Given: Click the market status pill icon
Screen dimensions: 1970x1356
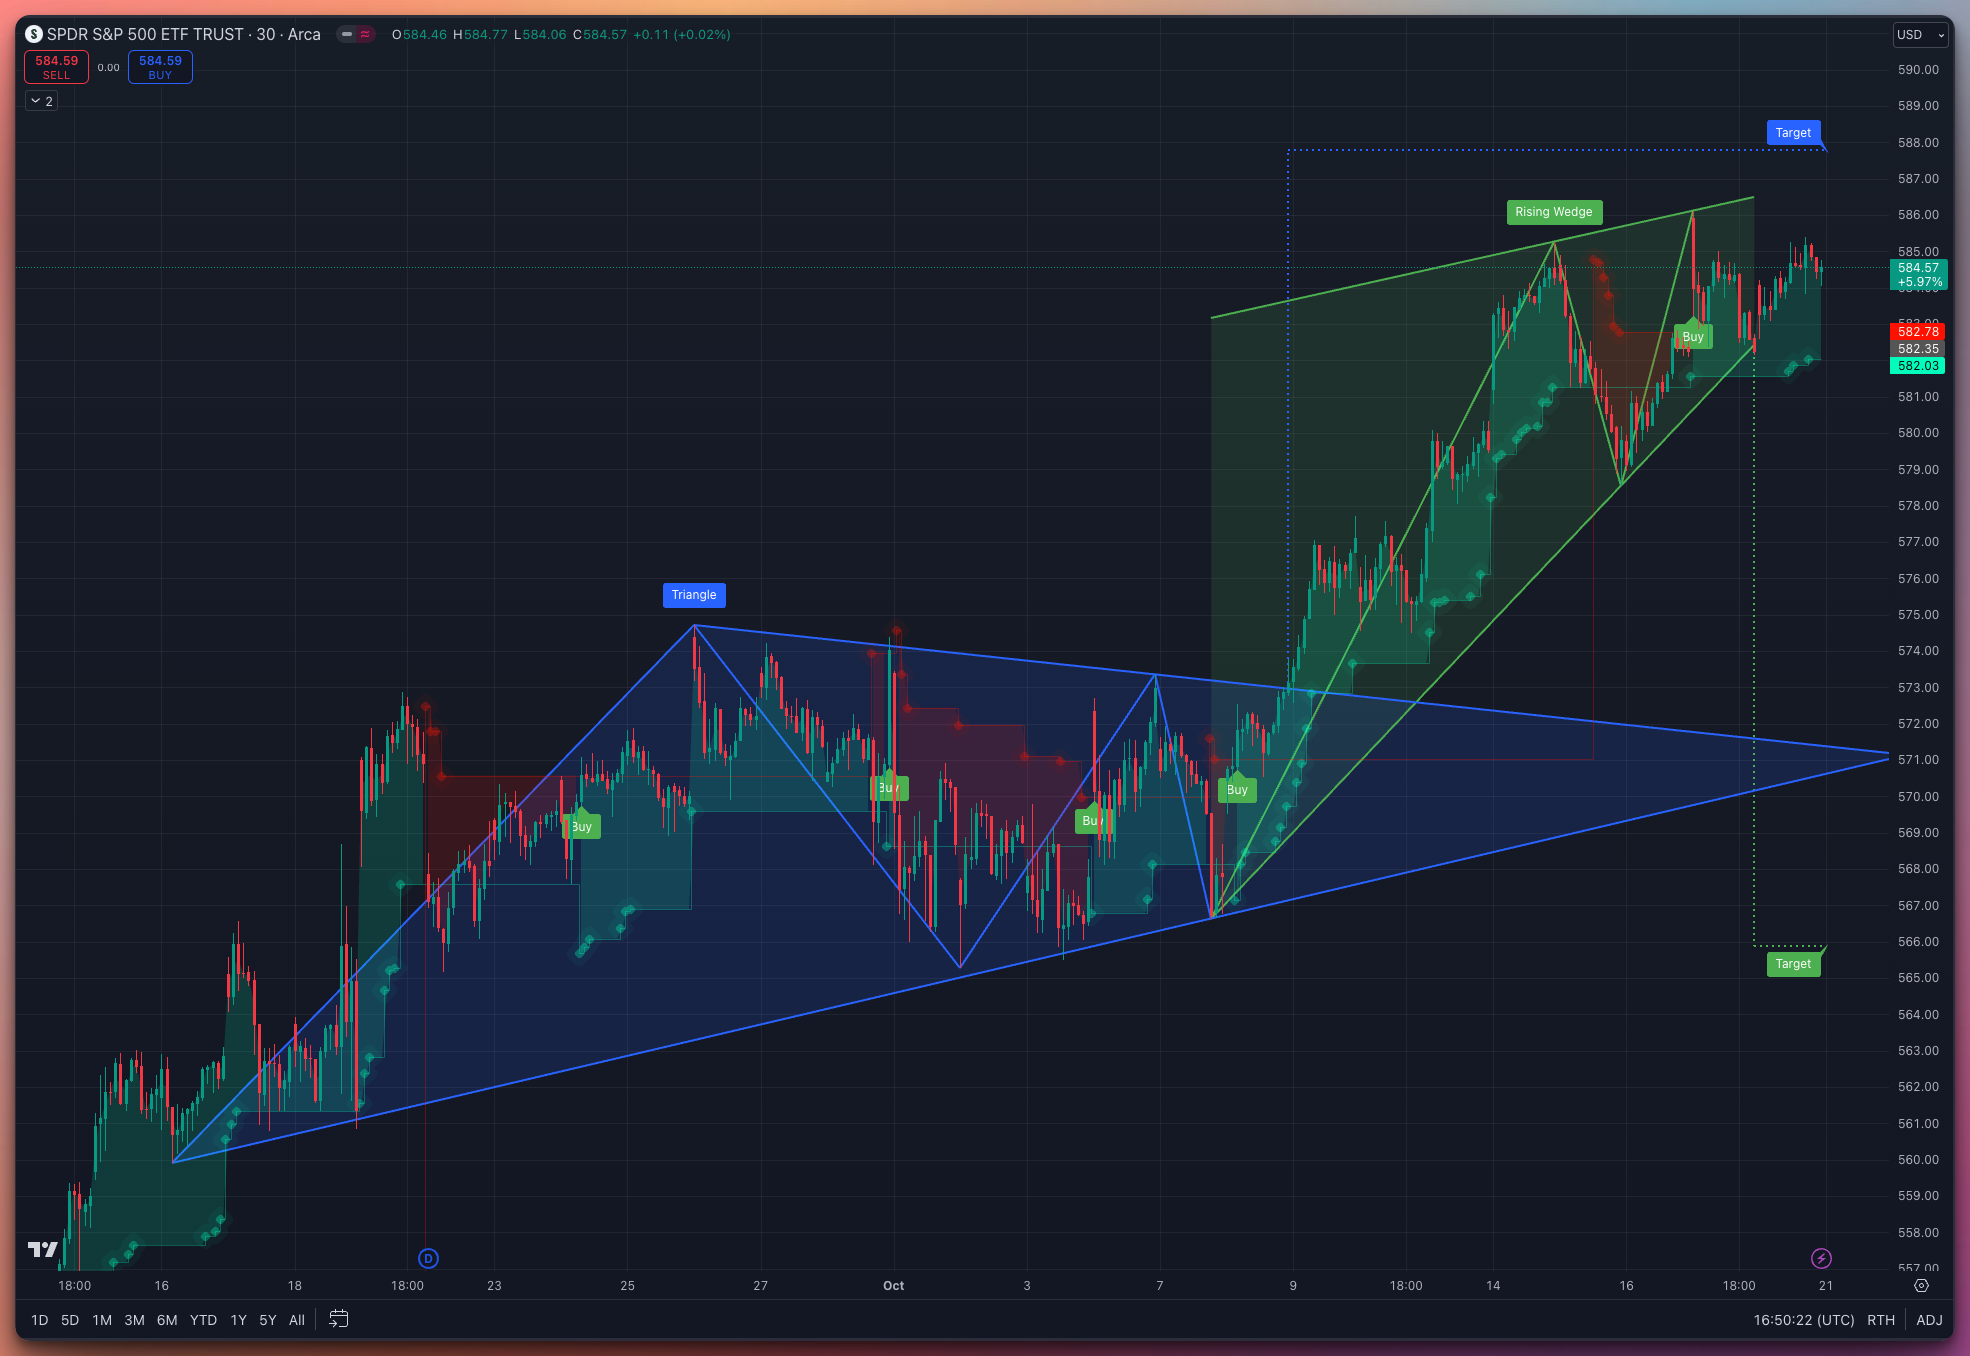Looking at the screenshot, I should 355,34.
